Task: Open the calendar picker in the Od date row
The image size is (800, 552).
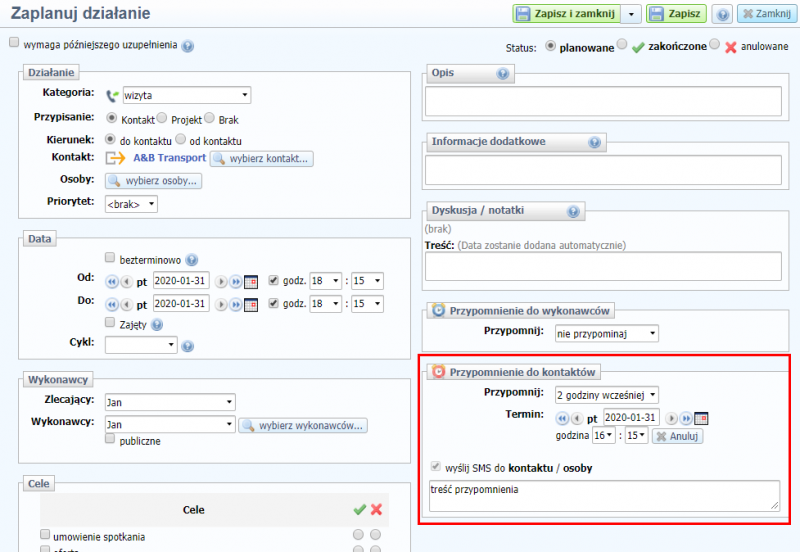Action: coord(251,282)
